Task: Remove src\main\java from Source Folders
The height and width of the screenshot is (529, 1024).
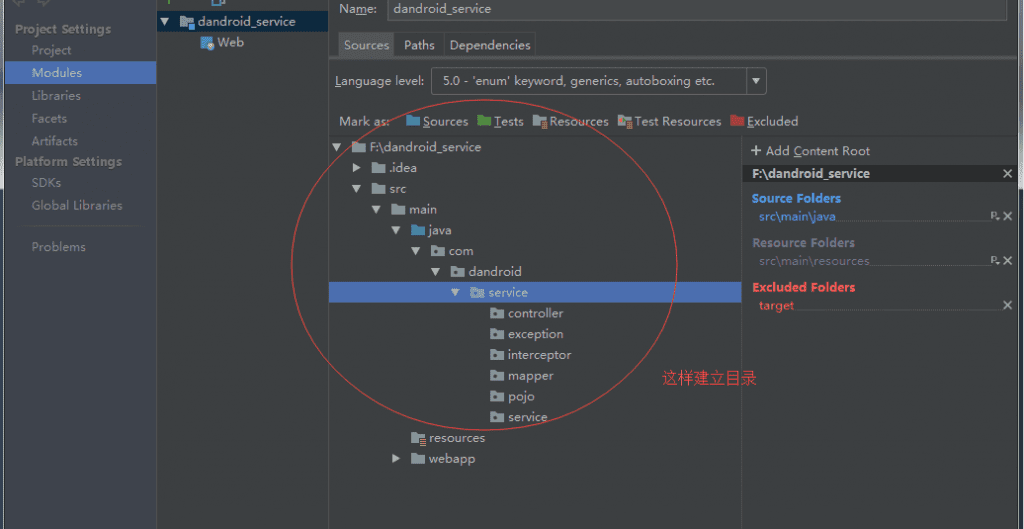Action: point(1007,216)
